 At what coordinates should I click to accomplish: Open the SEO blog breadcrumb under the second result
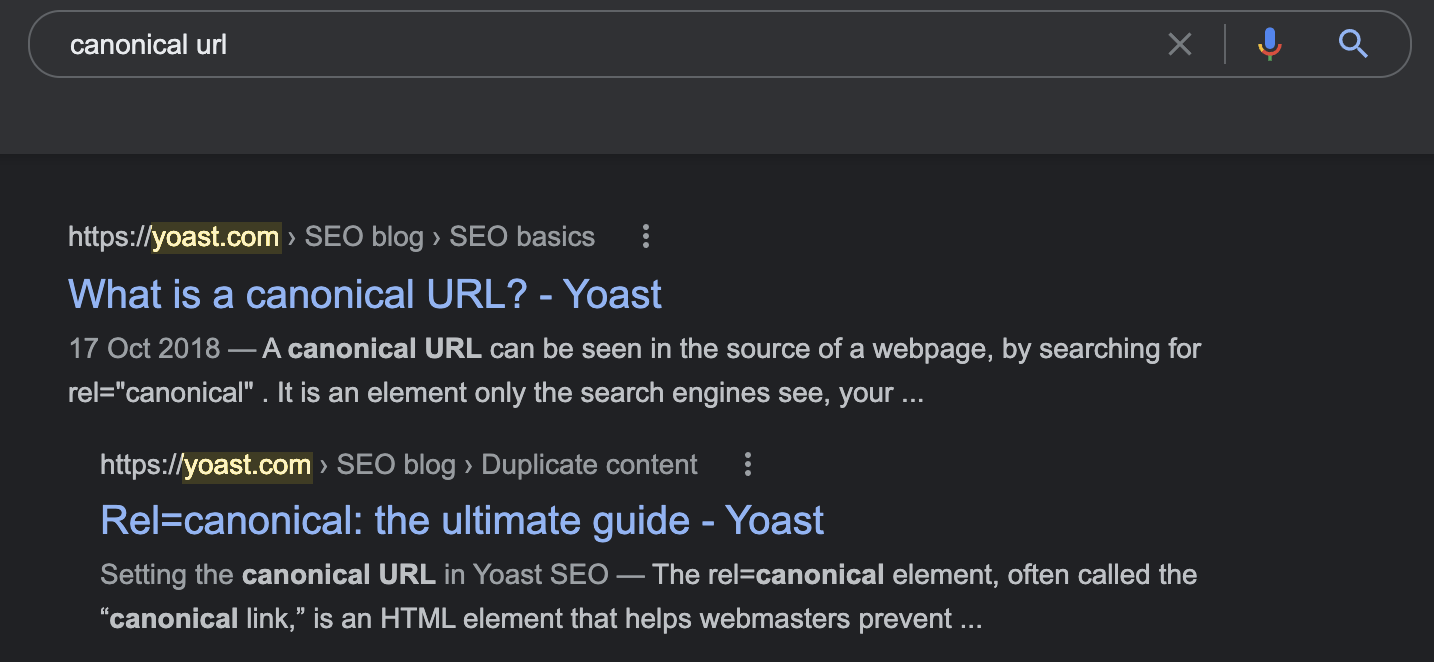(396, 464)
